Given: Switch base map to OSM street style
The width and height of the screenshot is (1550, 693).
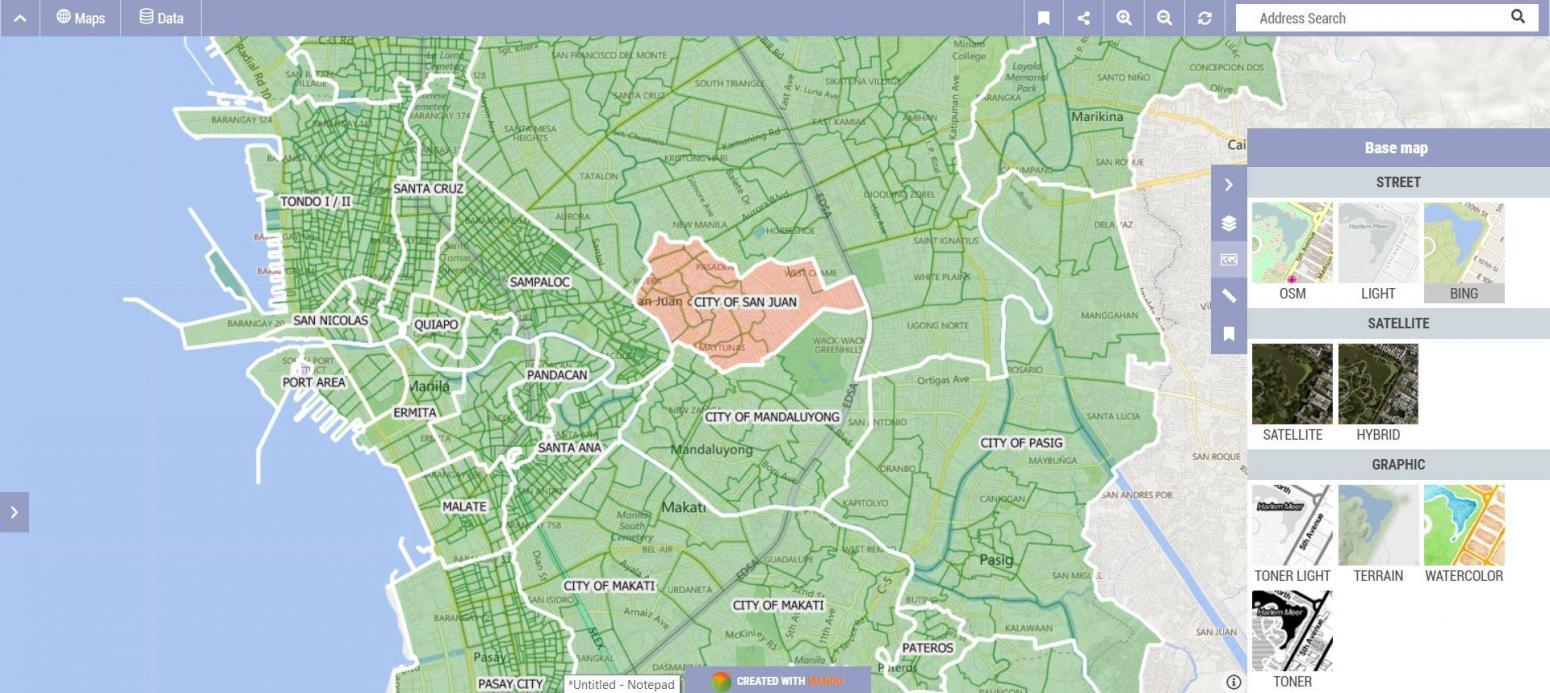Looking at the screenshot, I should click(x=1291, y=242).
